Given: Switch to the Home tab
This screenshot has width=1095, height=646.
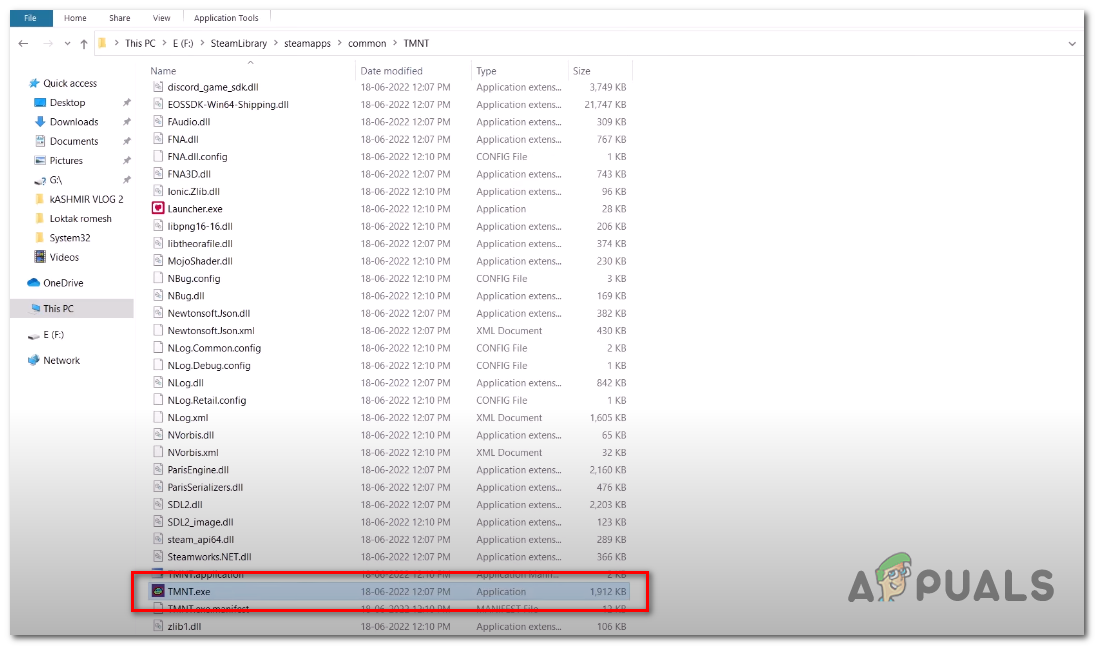Looking at the screenshot, I should pos(75,18).
